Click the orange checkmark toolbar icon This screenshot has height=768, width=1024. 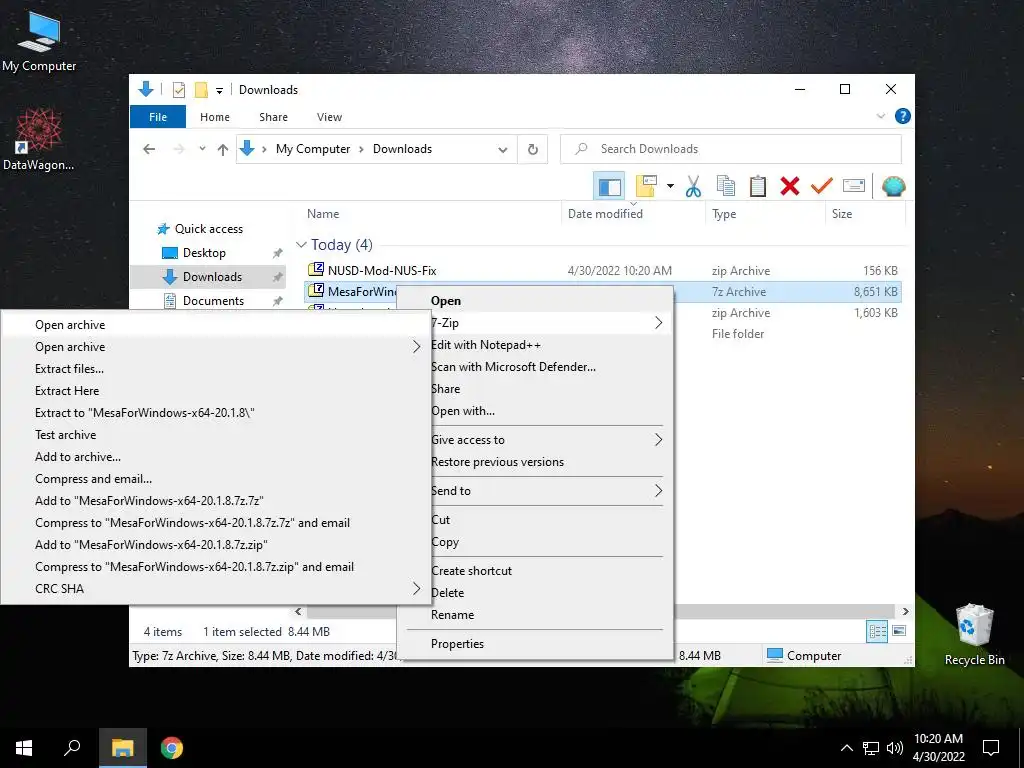822,187
